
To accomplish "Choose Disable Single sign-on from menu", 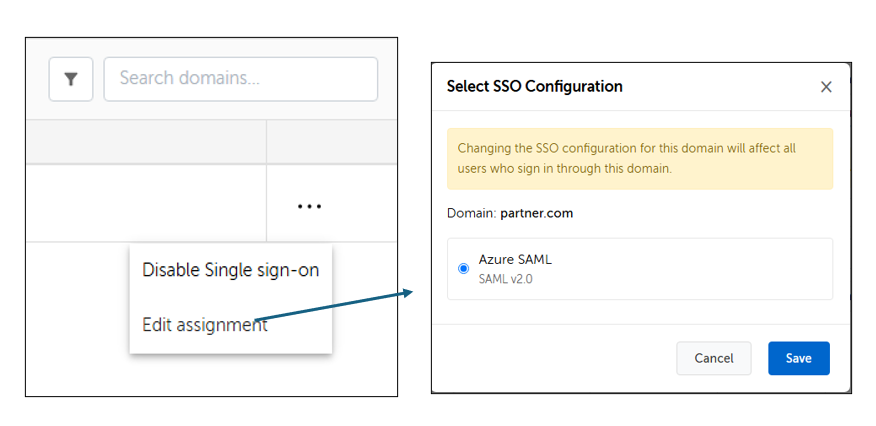I will [x=230, y=270].
